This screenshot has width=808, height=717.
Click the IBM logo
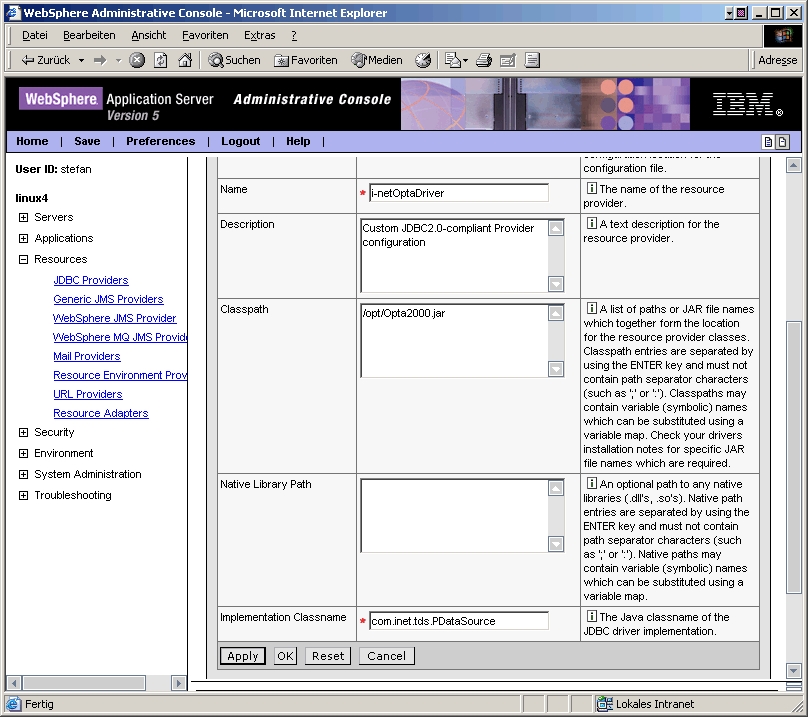click(747, 104)
